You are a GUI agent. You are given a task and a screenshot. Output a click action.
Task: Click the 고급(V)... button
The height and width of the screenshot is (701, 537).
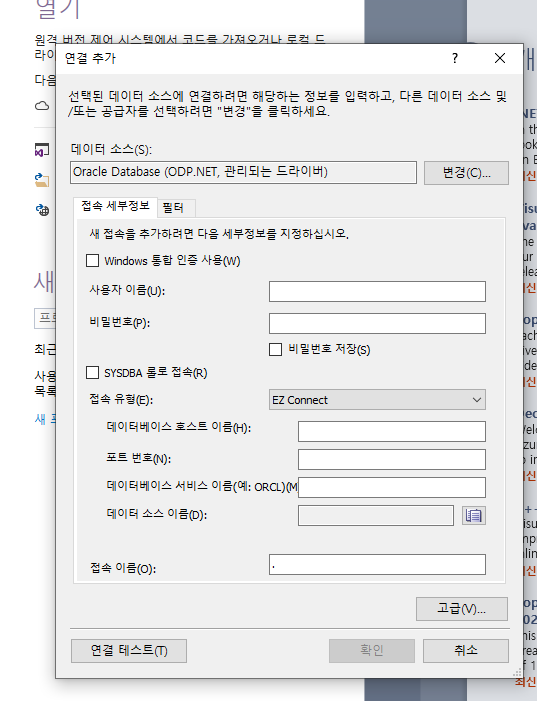pos(461,609)
